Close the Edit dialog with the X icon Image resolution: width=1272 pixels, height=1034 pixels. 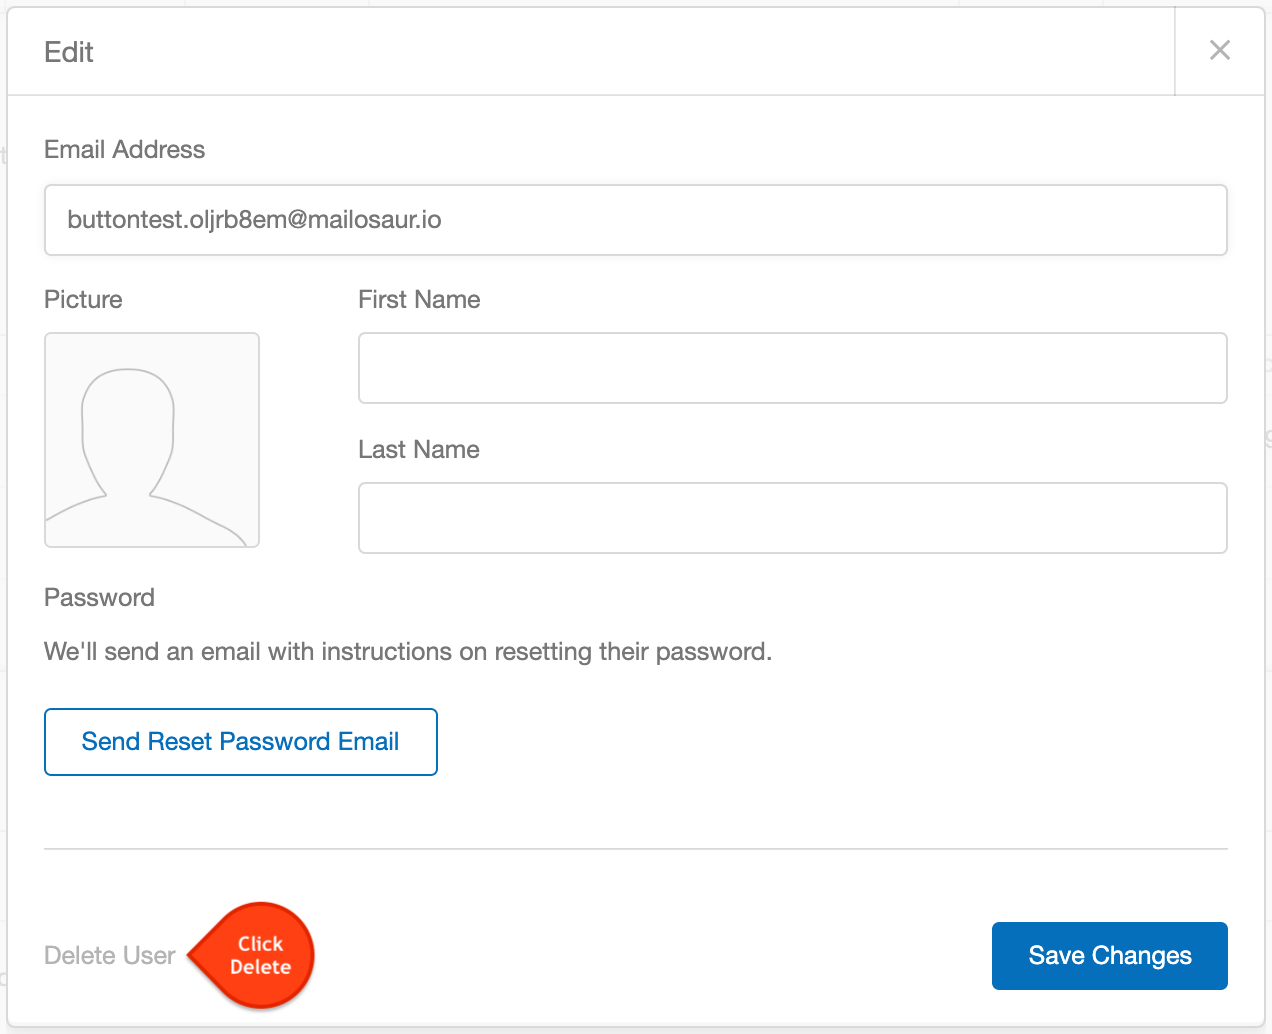1219,51
